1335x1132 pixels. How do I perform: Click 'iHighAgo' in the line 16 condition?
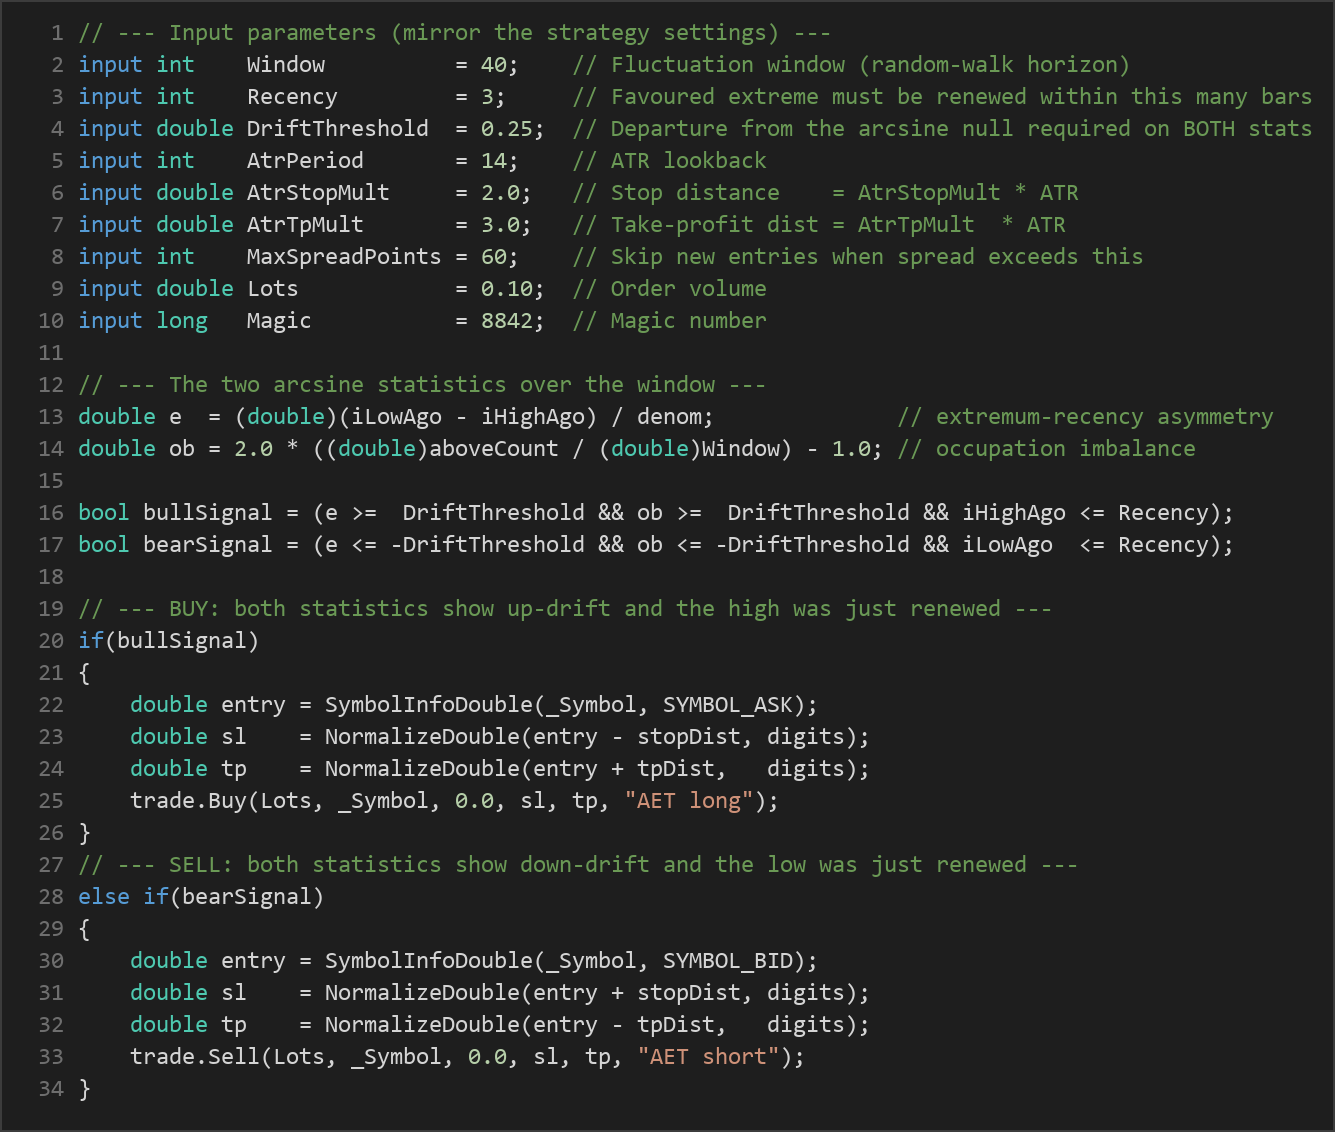pyautogui.click(x=1014, y=513)
